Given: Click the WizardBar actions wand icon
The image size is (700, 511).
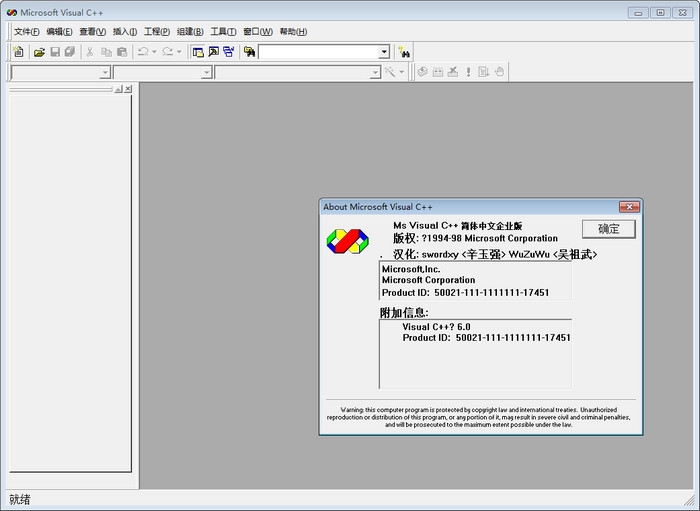Looking at the screenshot, I should click(390, 72).
